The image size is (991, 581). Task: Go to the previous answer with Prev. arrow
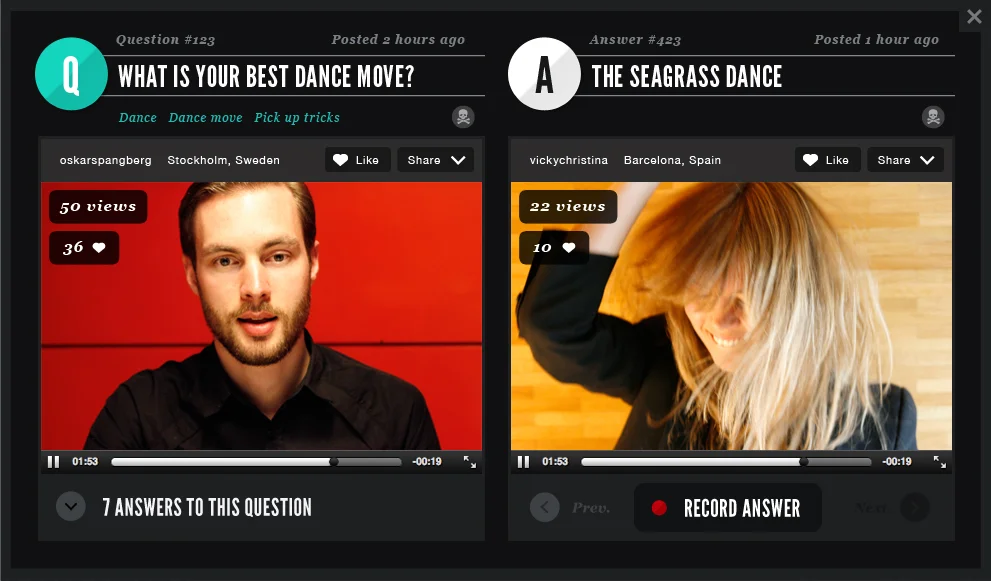[x=545, y=507]
